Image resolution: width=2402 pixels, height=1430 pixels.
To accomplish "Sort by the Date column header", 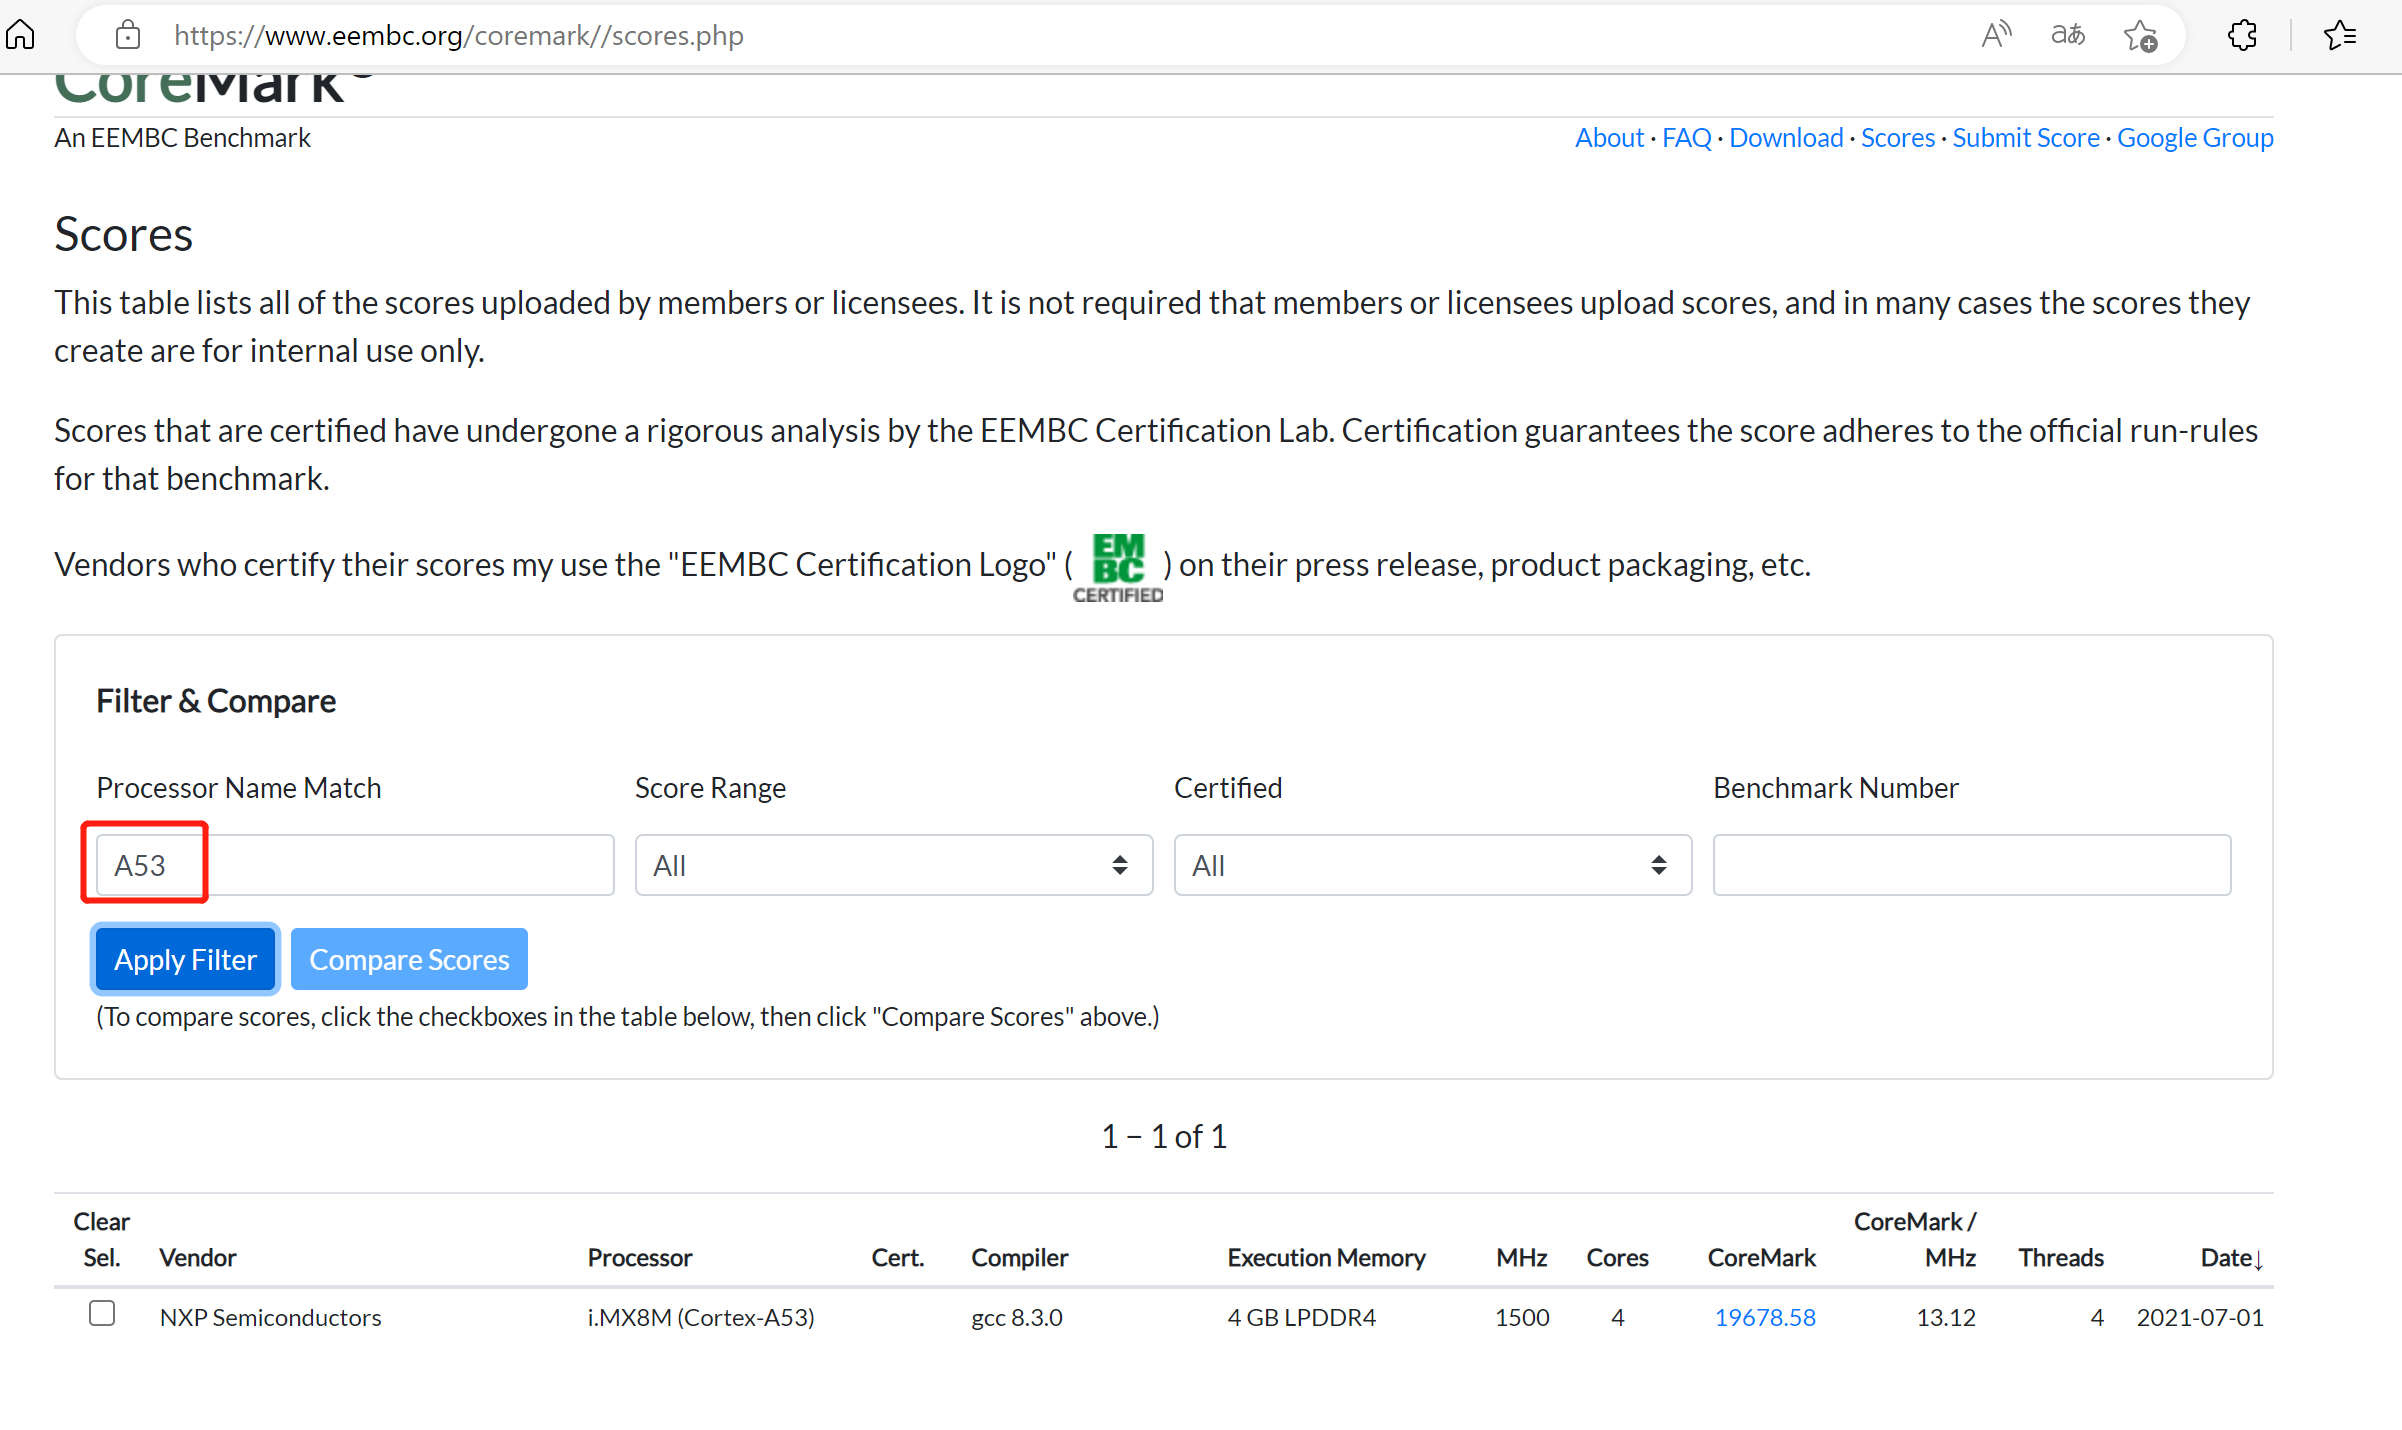I will [2225, 1257].
